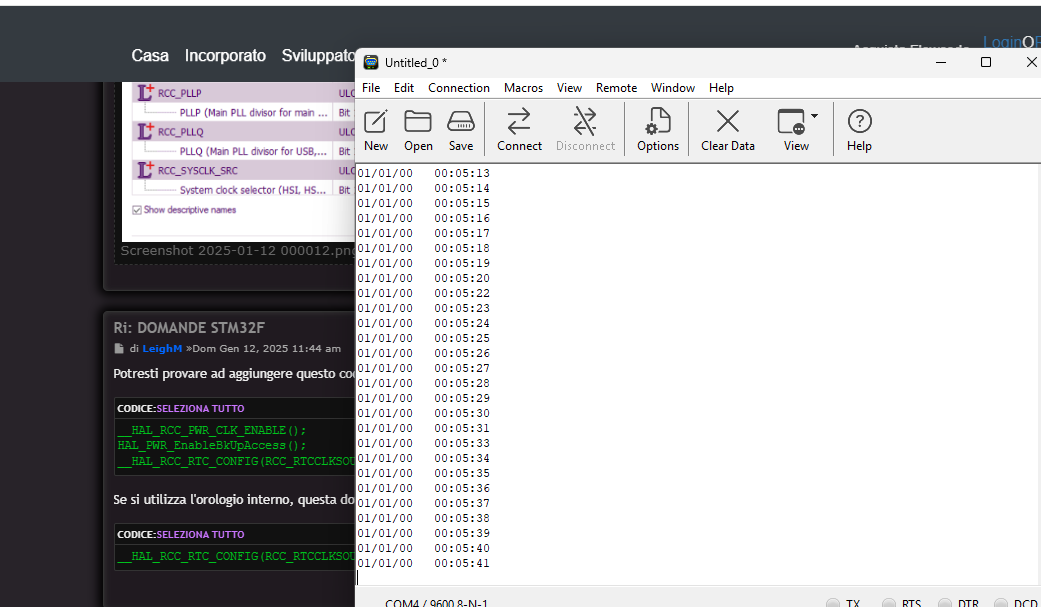Click the RCC_PLLQ register icon

pos(145,131)
